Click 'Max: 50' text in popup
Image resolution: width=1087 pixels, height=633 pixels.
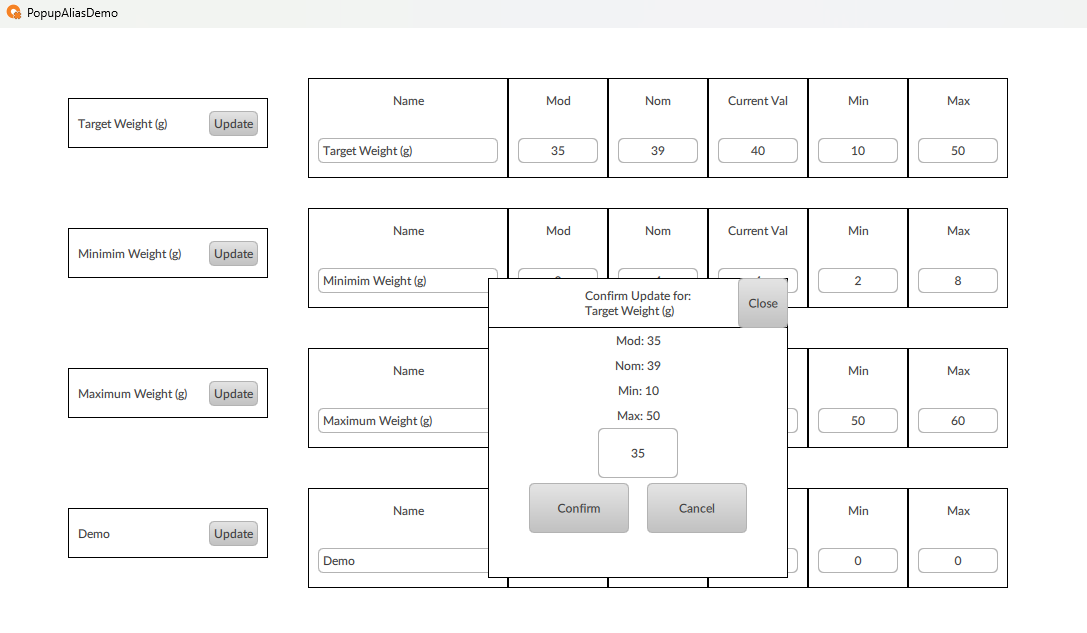pyautogui.click(x=638, y=415)
